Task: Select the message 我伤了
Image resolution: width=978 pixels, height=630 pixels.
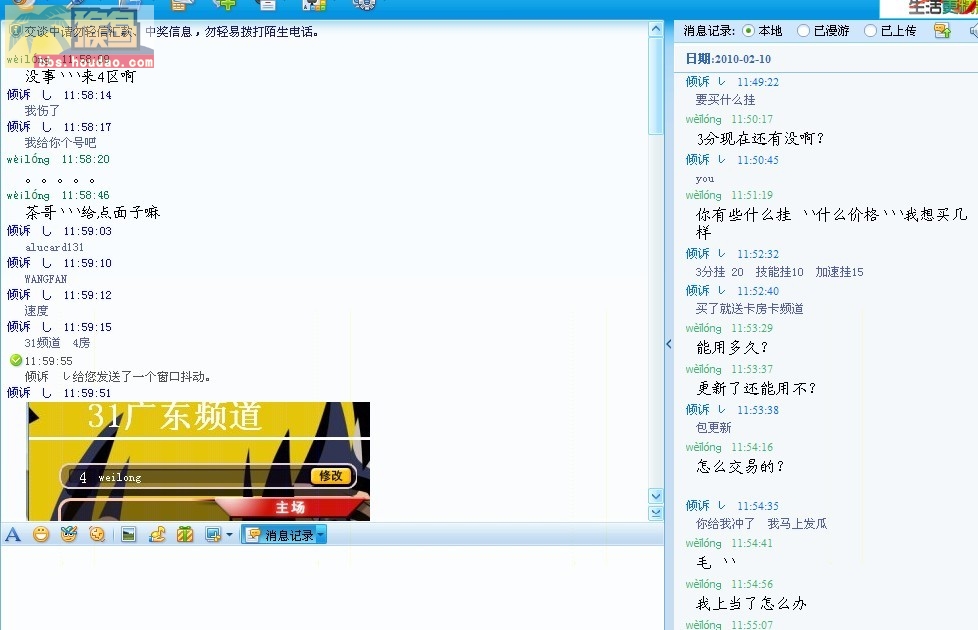Action: coord(42,111)
